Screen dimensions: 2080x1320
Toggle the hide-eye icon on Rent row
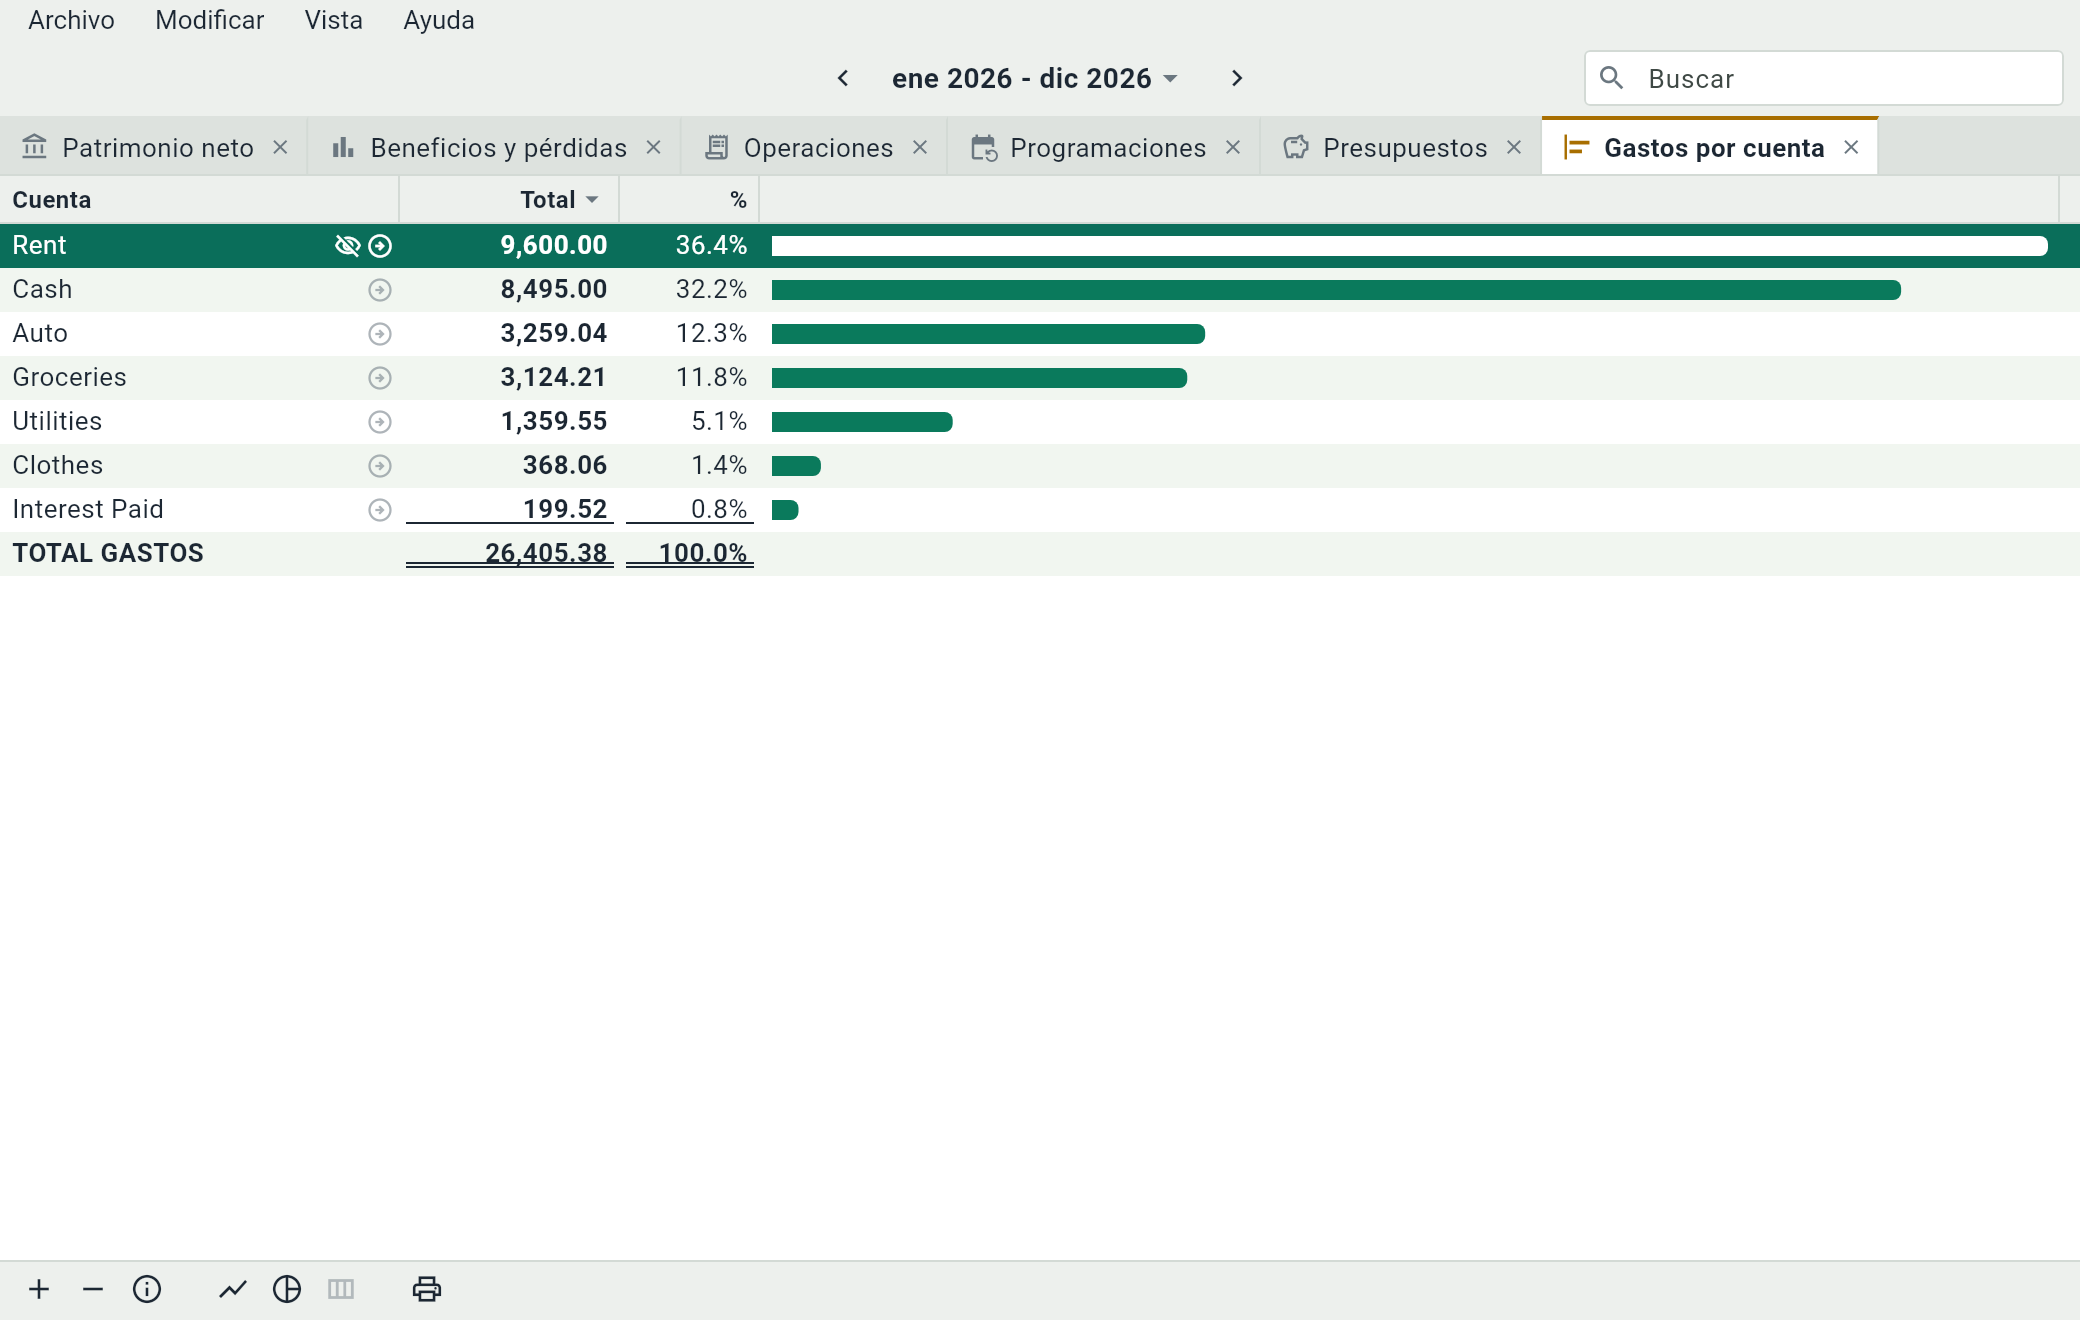(347, 246)
